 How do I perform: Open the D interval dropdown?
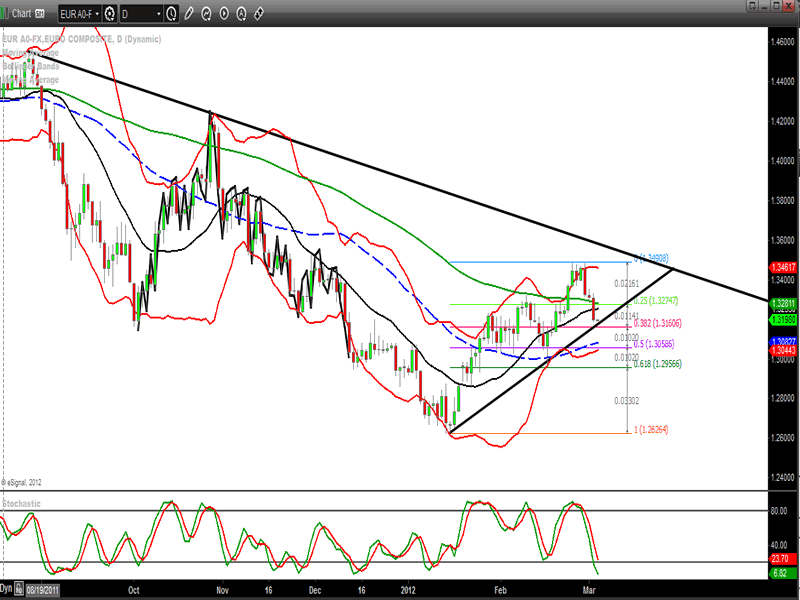142,14
